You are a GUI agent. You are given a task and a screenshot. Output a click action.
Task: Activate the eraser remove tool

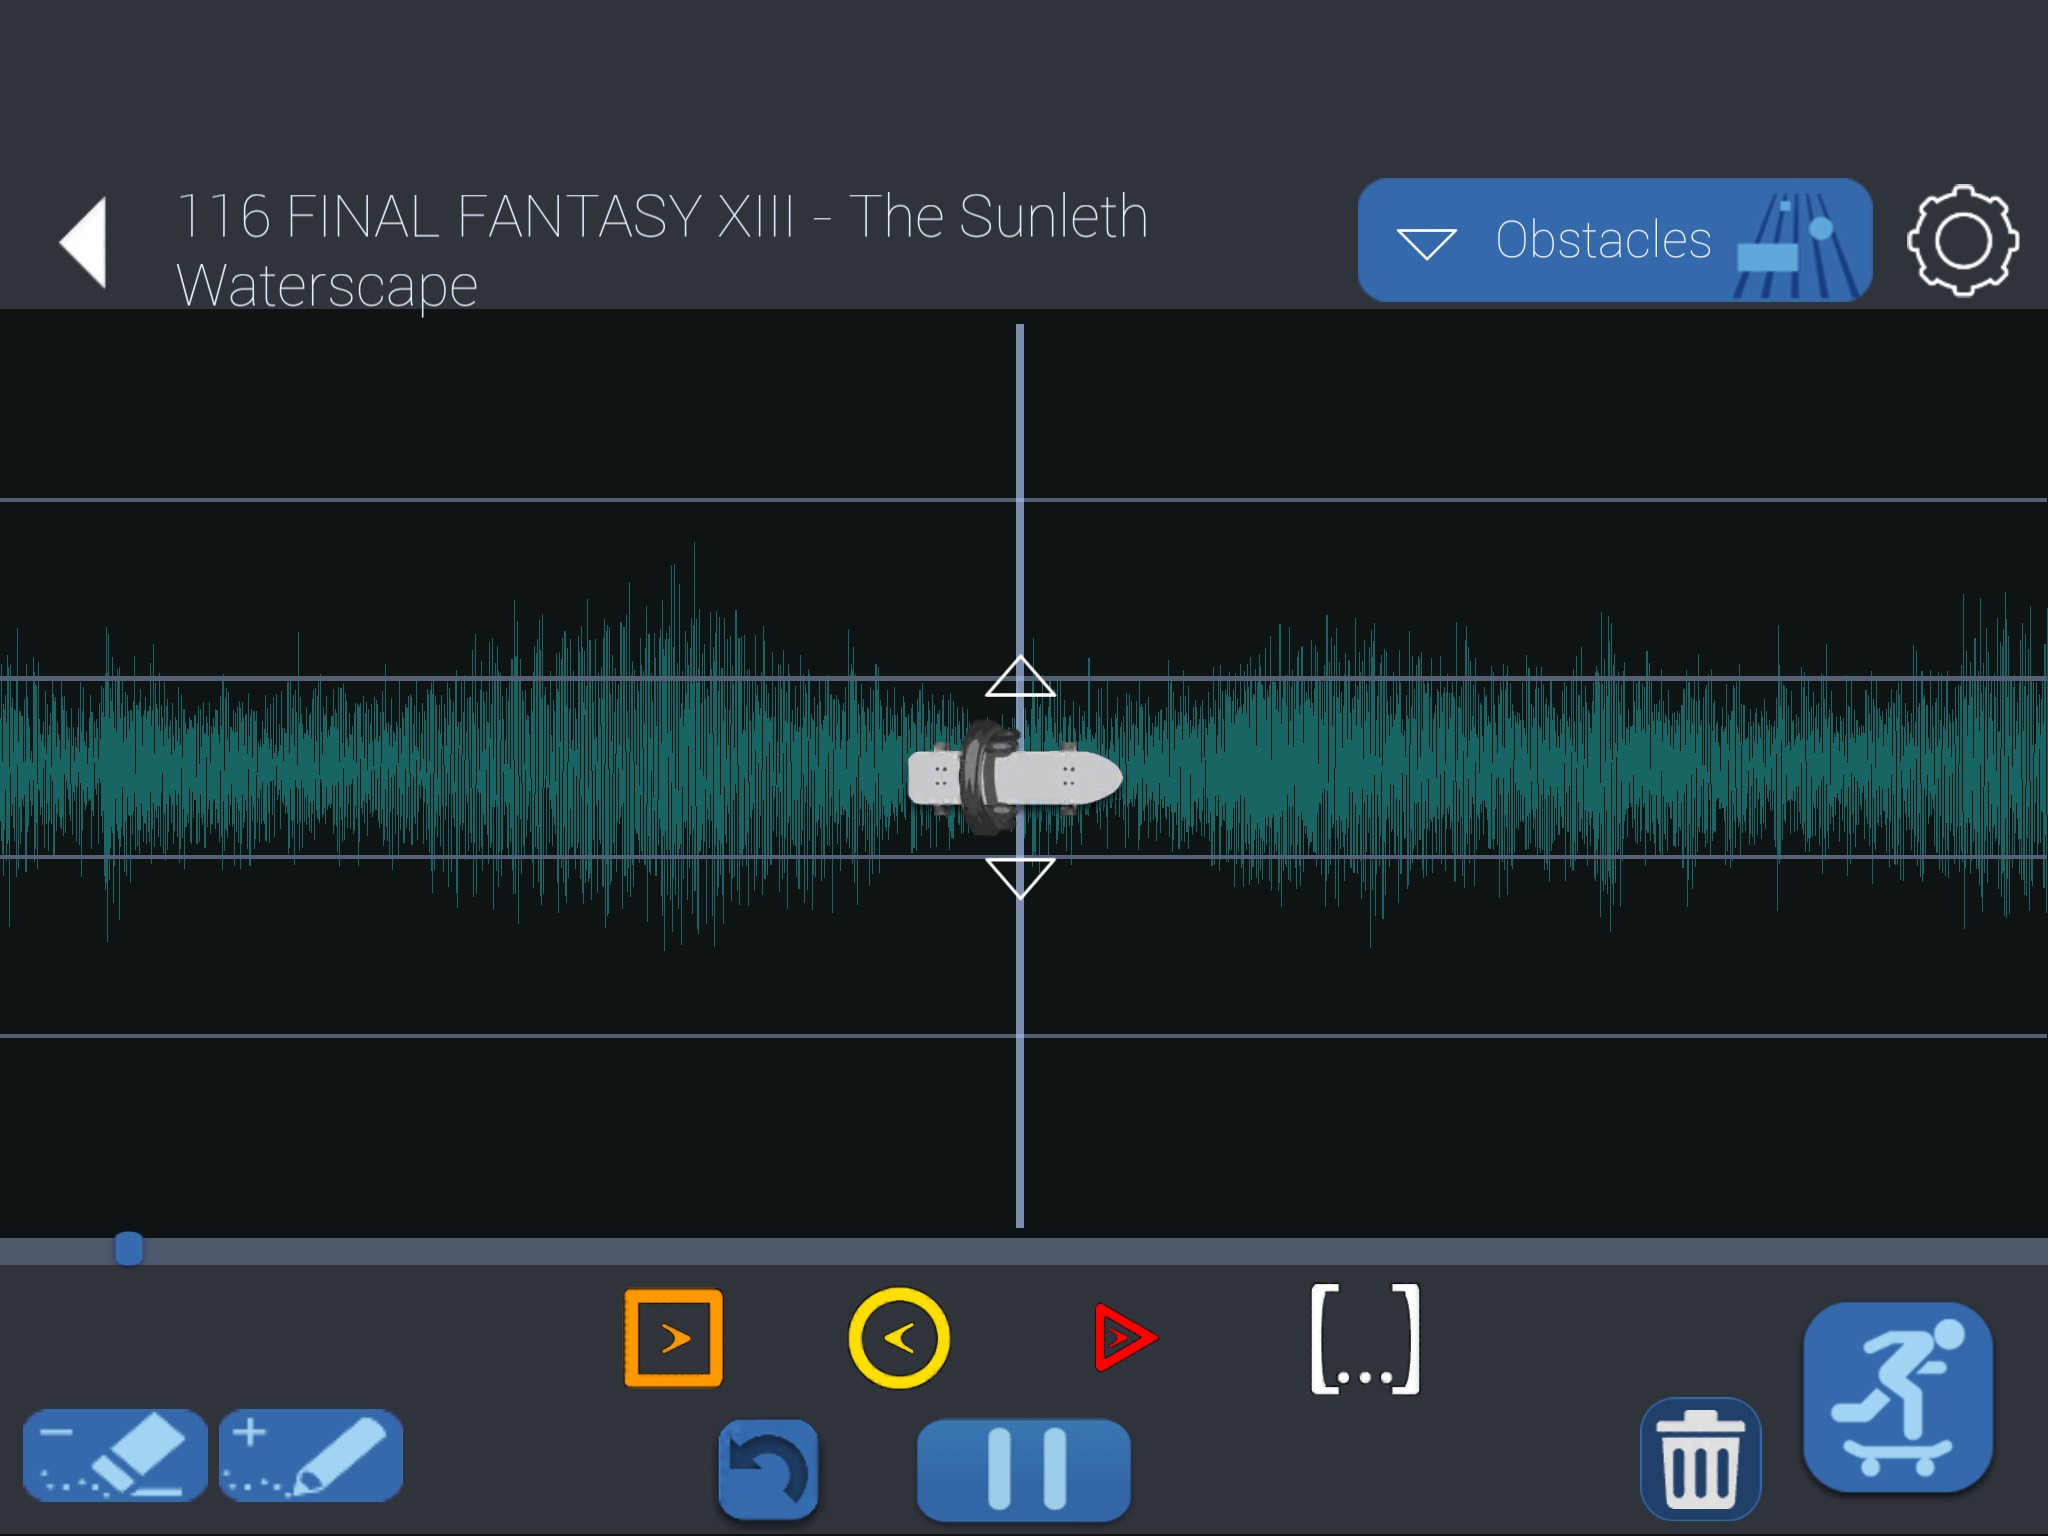[x=115, y=1455]
